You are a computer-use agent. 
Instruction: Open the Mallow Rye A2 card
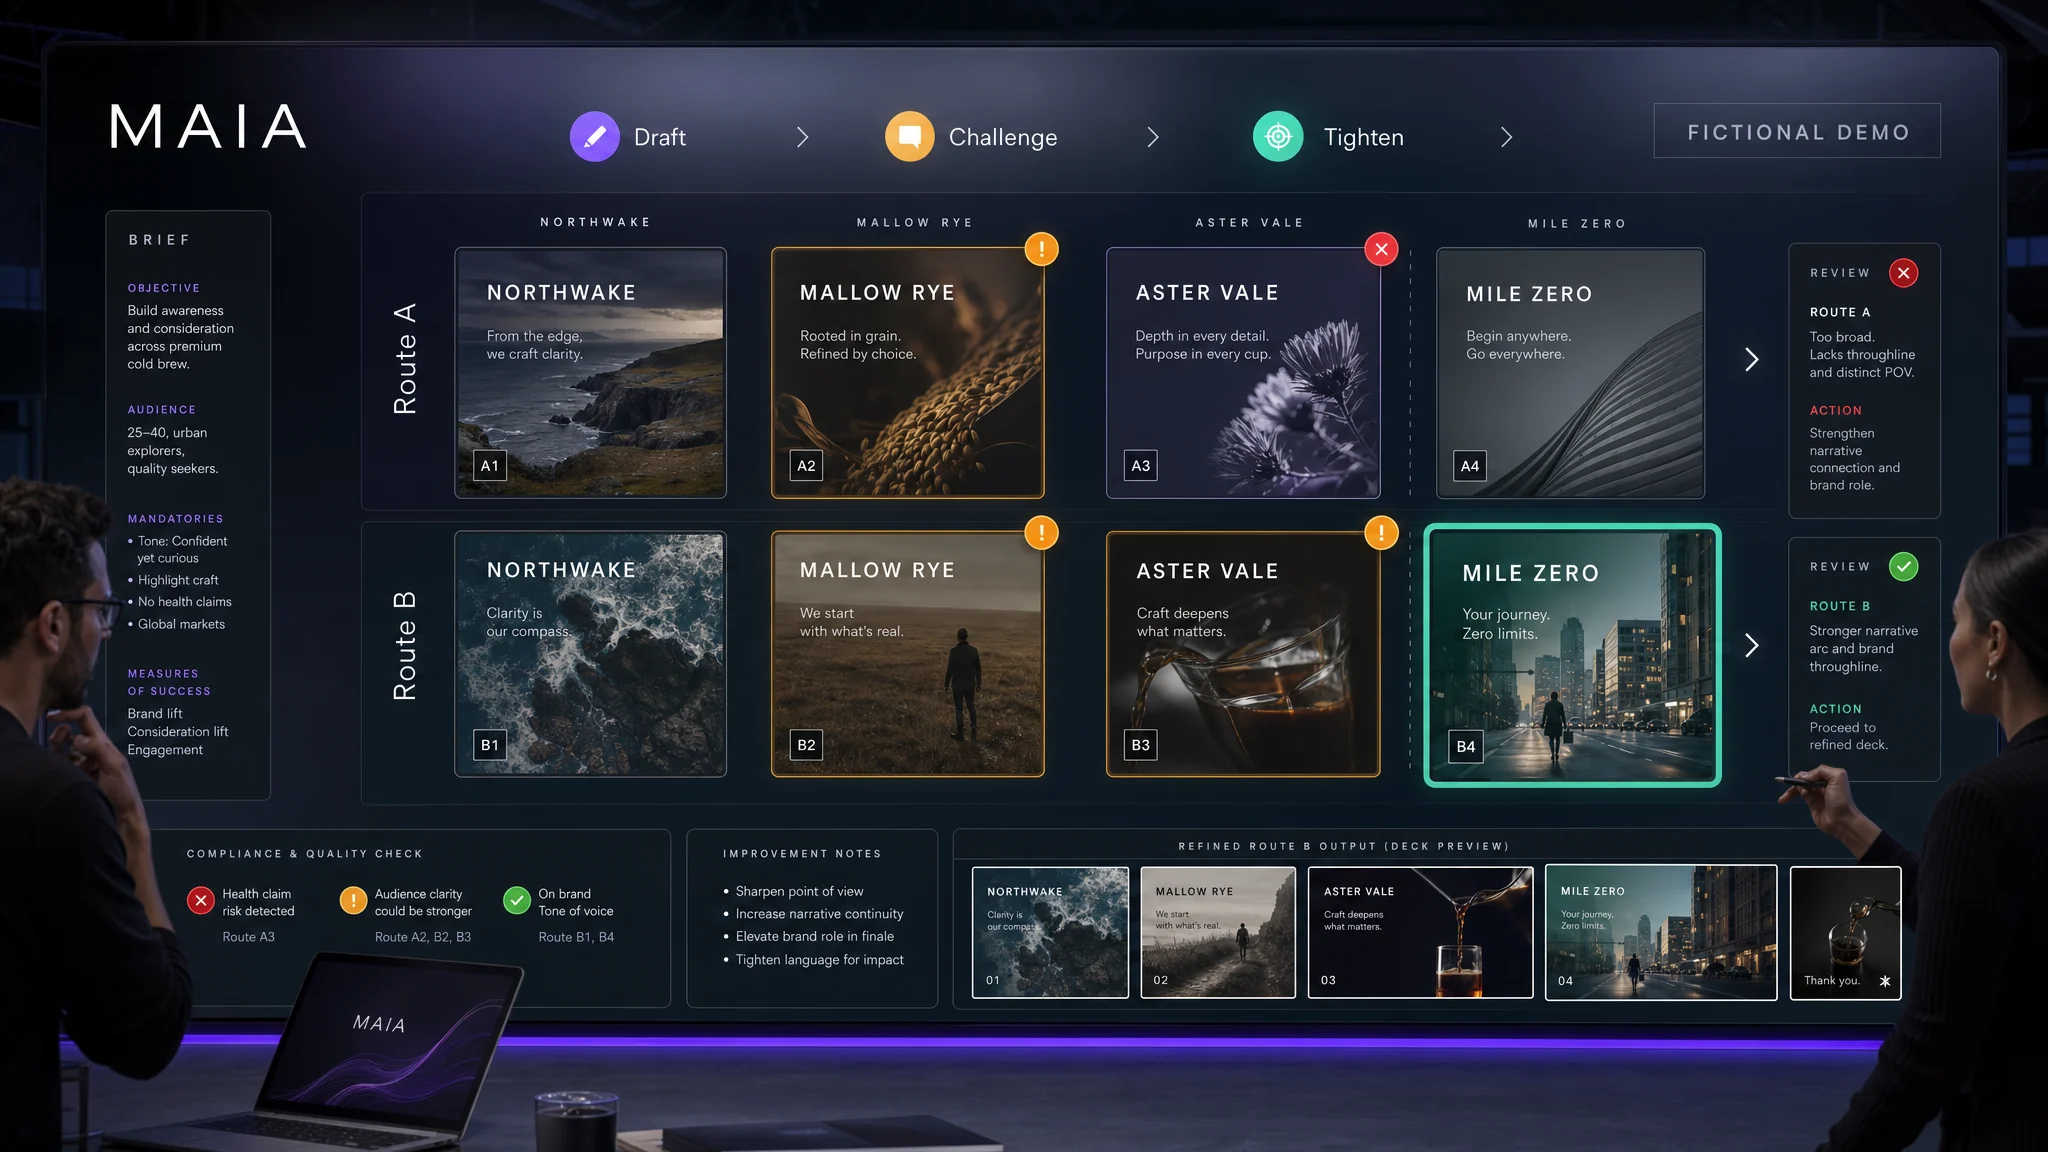[x=907, y=373]
